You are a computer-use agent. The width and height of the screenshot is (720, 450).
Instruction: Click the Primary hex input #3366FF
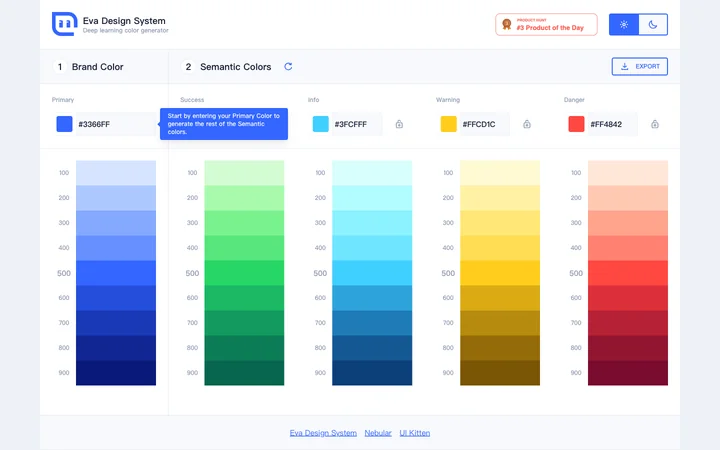pyautogui.click(x=117, y=124)
